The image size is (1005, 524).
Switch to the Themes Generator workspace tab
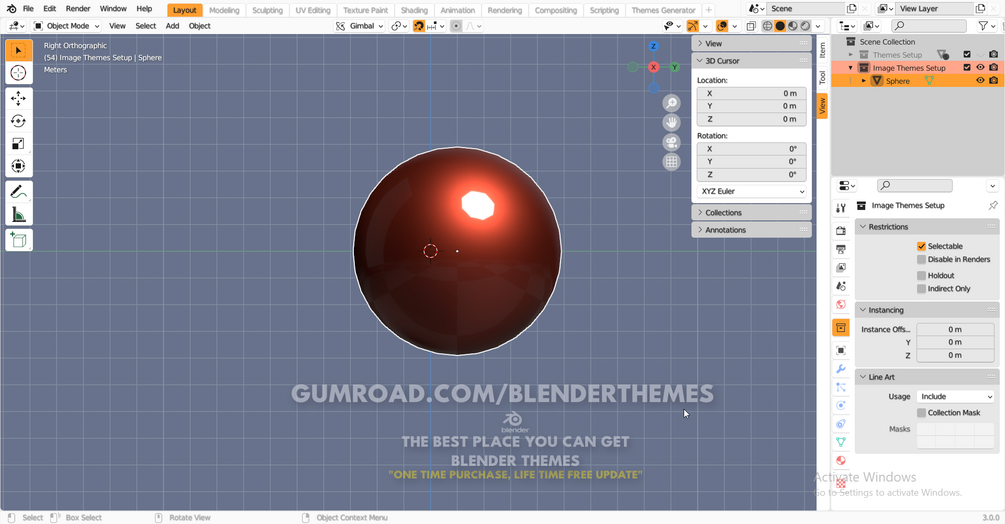coord(663,10)
